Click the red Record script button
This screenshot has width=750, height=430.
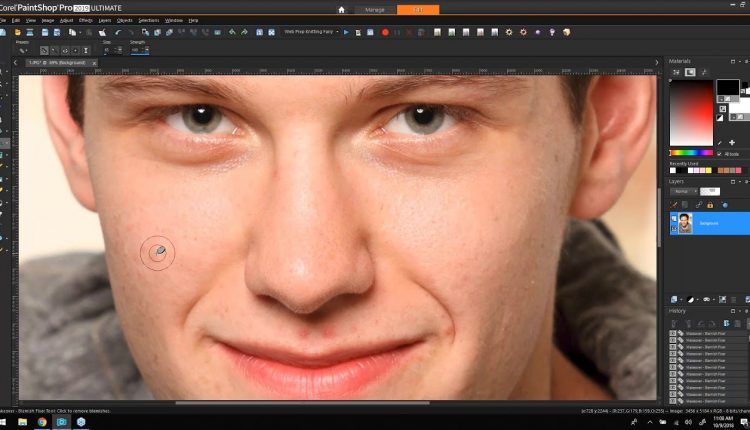click(x=385, y=33)
